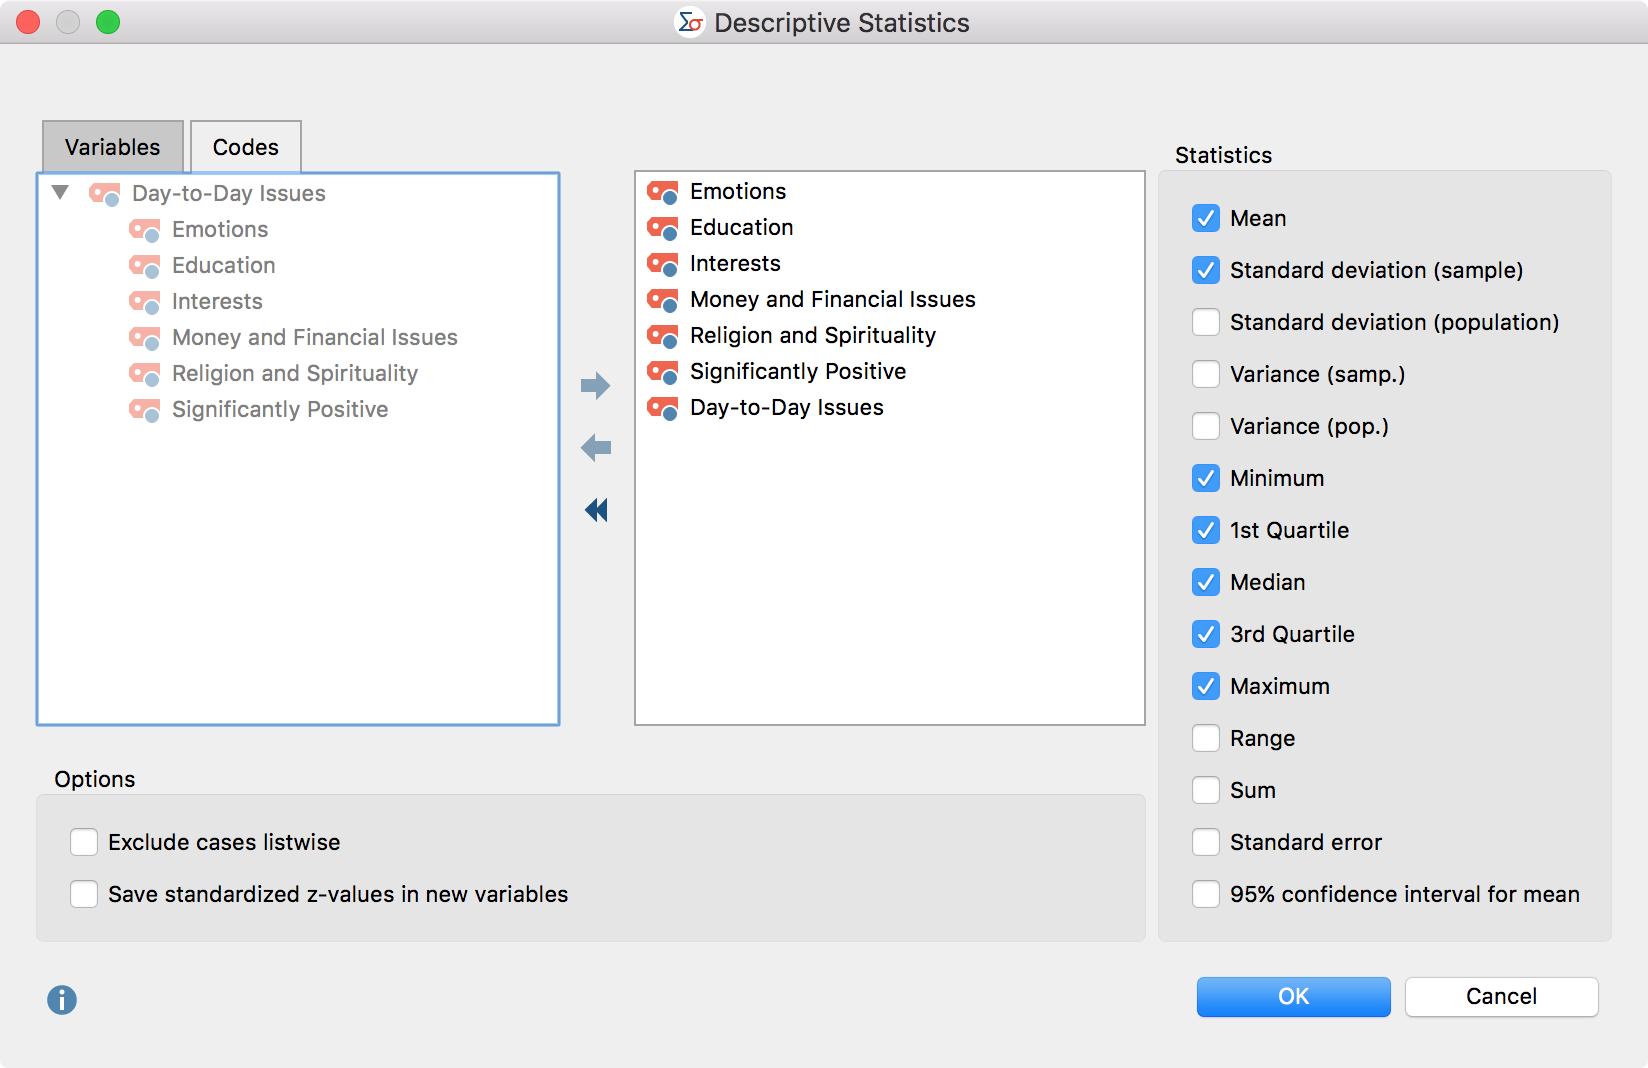Uncheck the Mean statistic

point(1206,218)
